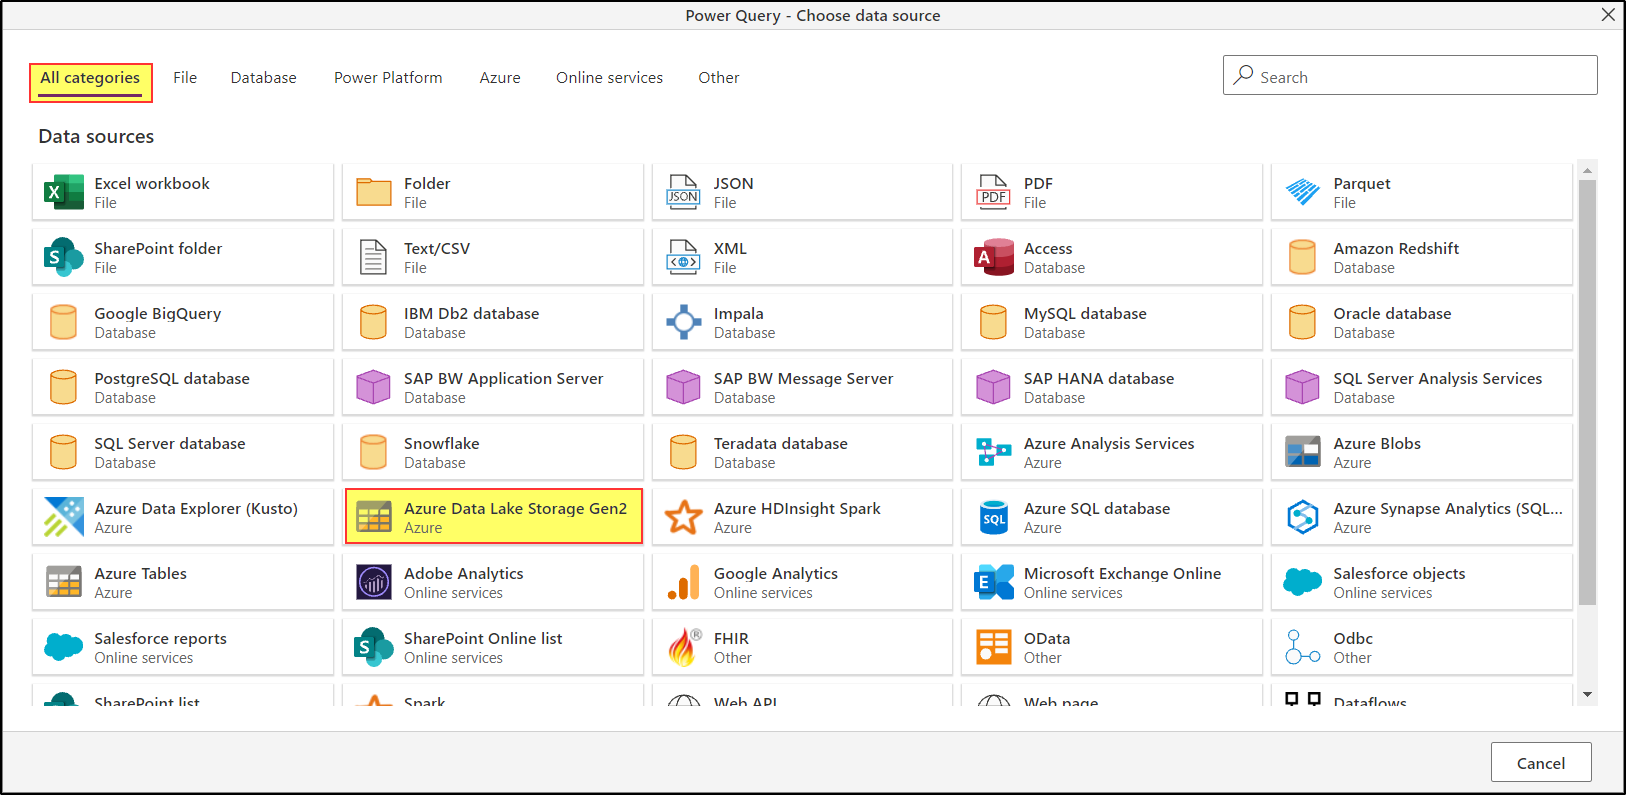Screen dimensions: 1626x795
Task: Select the Google BigQuery connector
Action: click(183, 322)
